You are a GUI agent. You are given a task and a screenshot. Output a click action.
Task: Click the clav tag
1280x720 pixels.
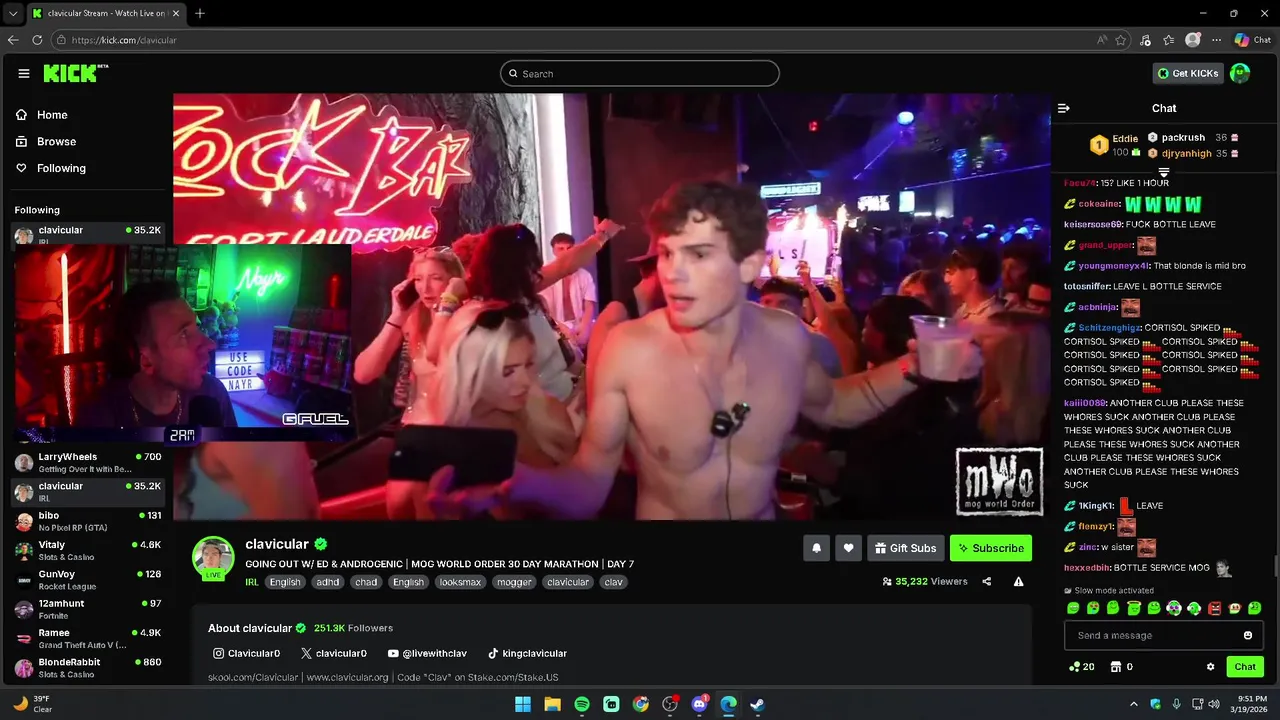(x=613, y=582)
